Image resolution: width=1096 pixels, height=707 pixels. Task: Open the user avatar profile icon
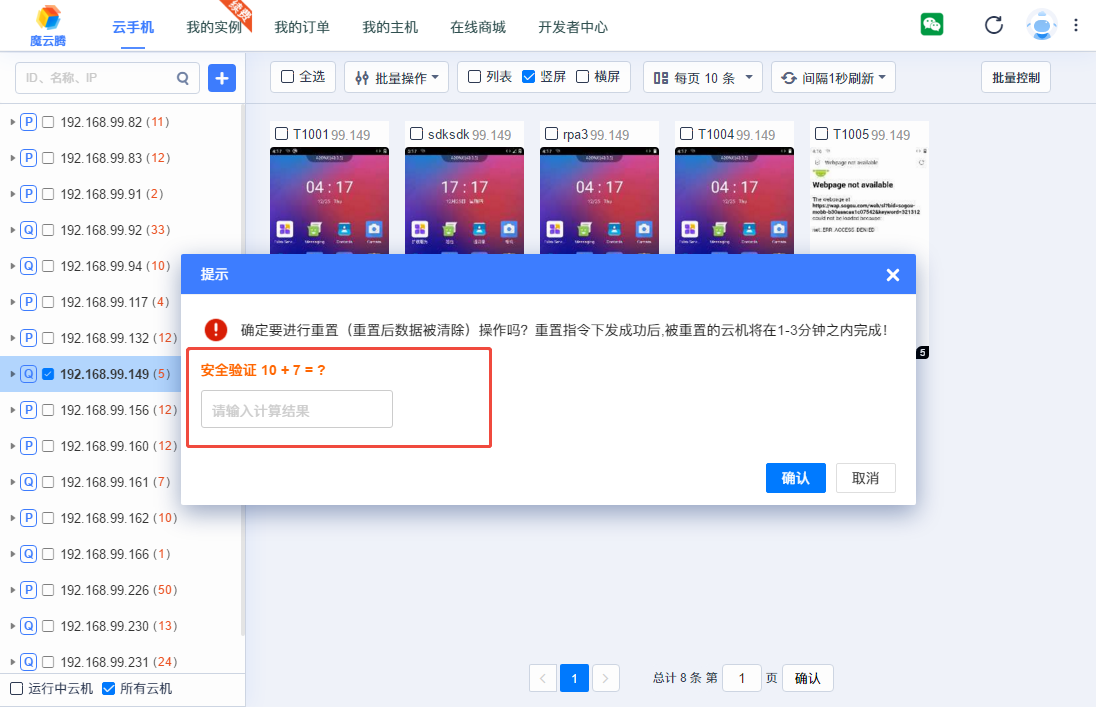coord(1041,25)
